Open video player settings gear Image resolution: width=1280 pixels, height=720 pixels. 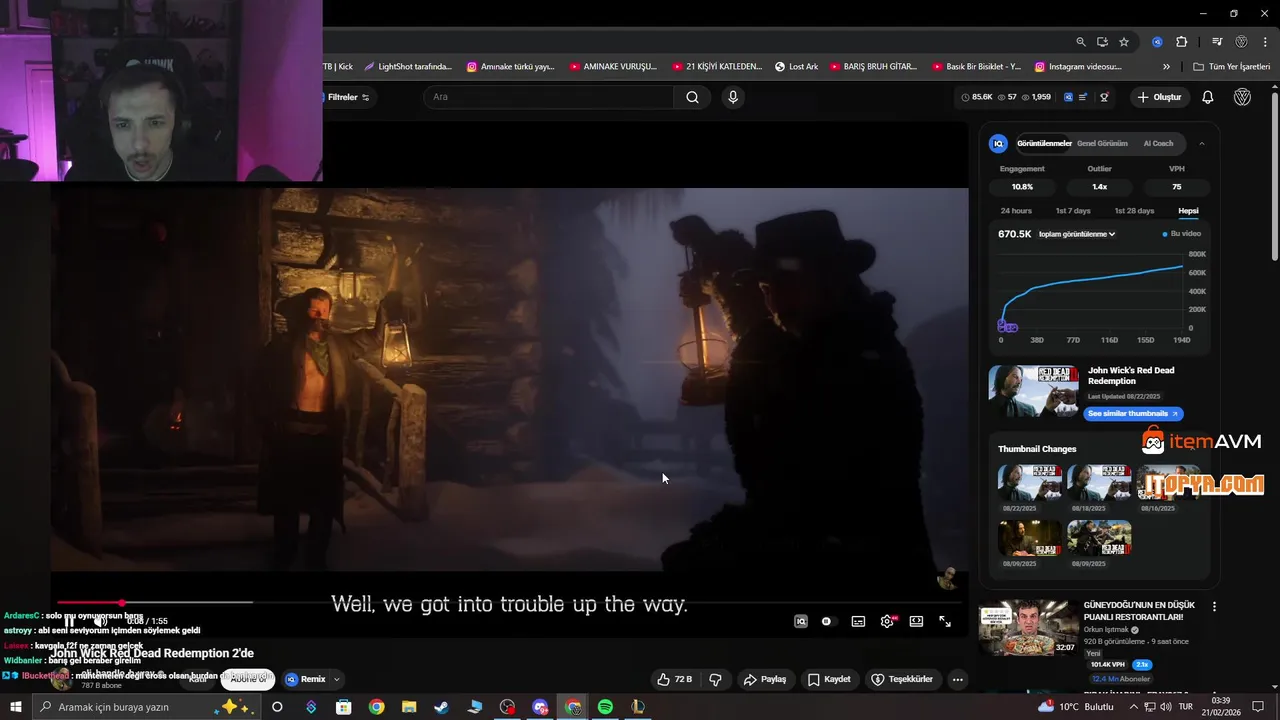pyautogui.click(x=887, y=621)
